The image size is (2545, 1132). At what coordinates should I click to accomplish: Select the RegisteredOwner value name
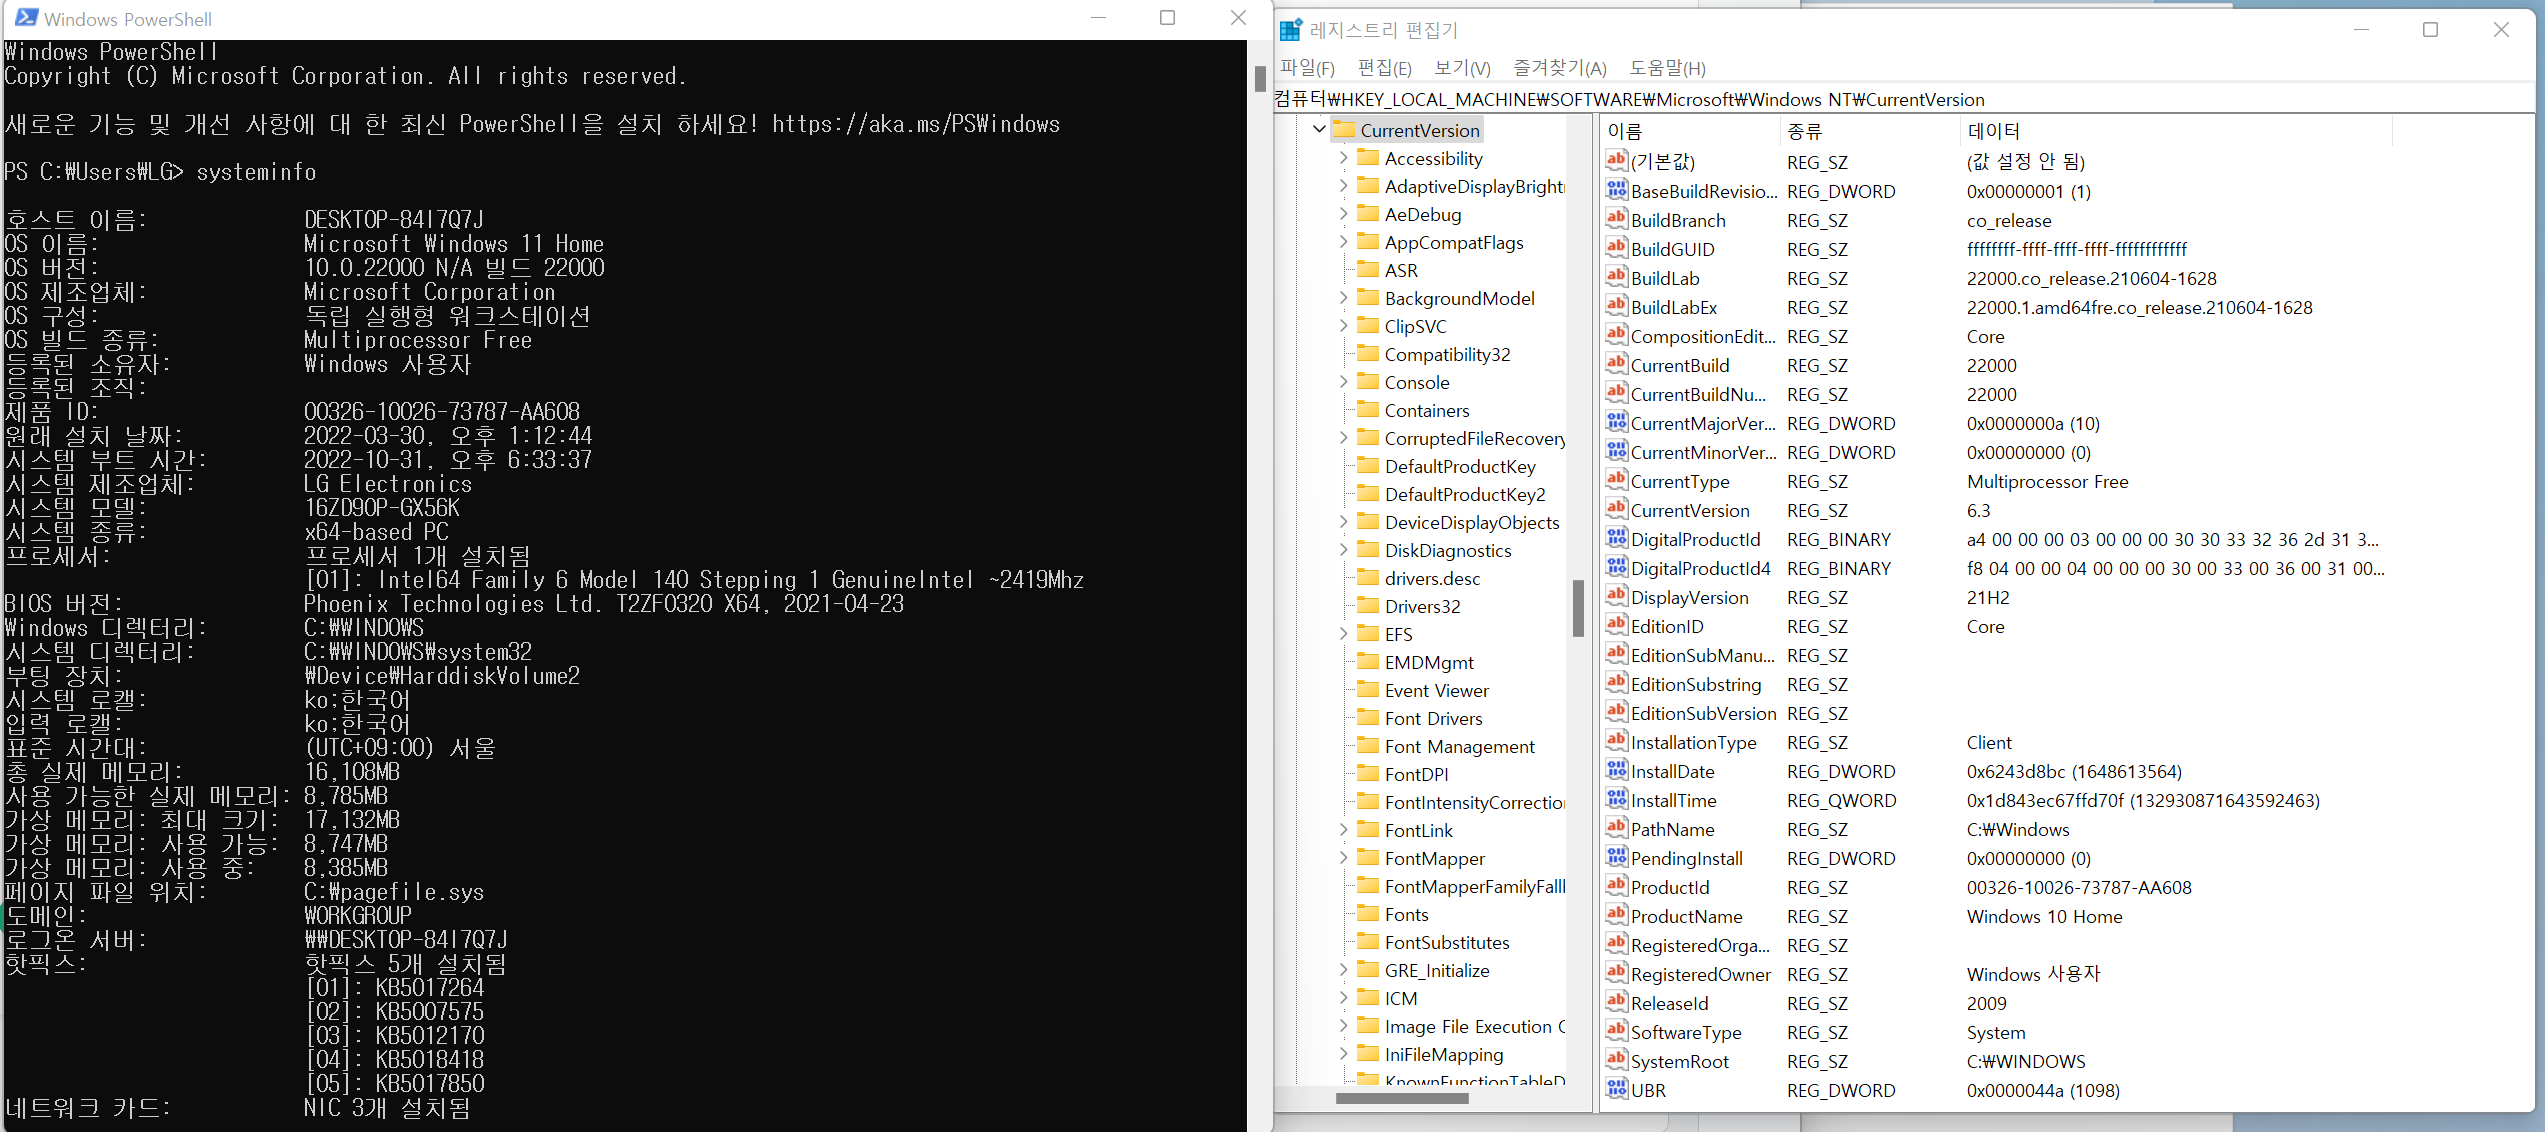pos(1700,974)
